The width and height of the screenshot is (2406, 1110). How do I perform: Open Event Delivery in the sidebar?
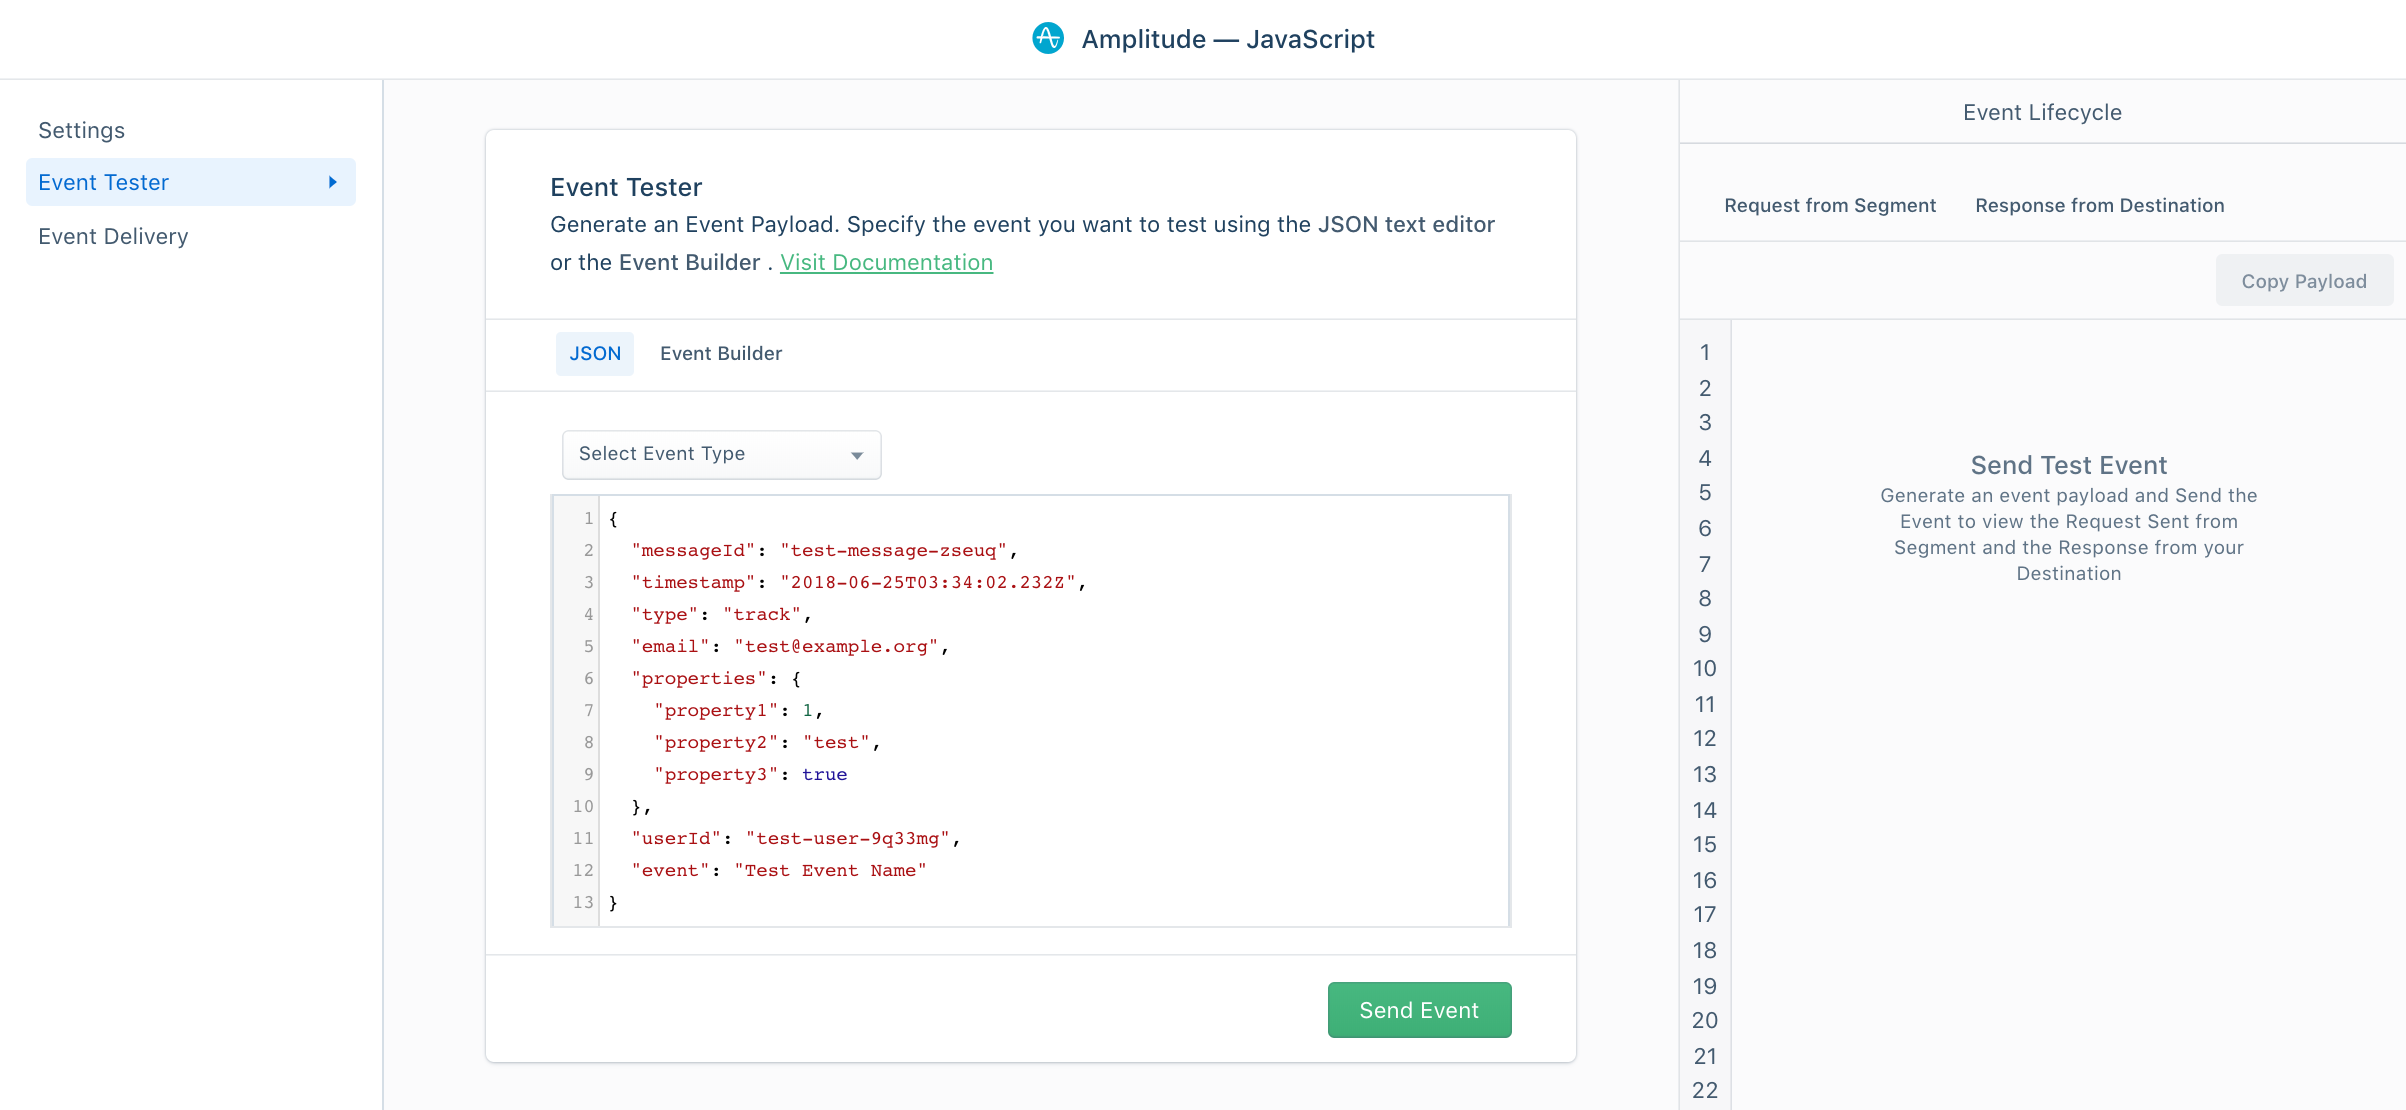coord(113,237)
